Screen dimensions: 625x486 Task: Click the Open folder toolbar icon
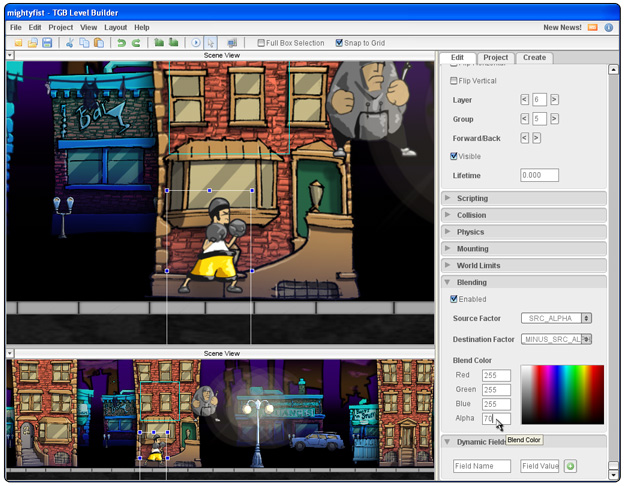tap(33, 43)
